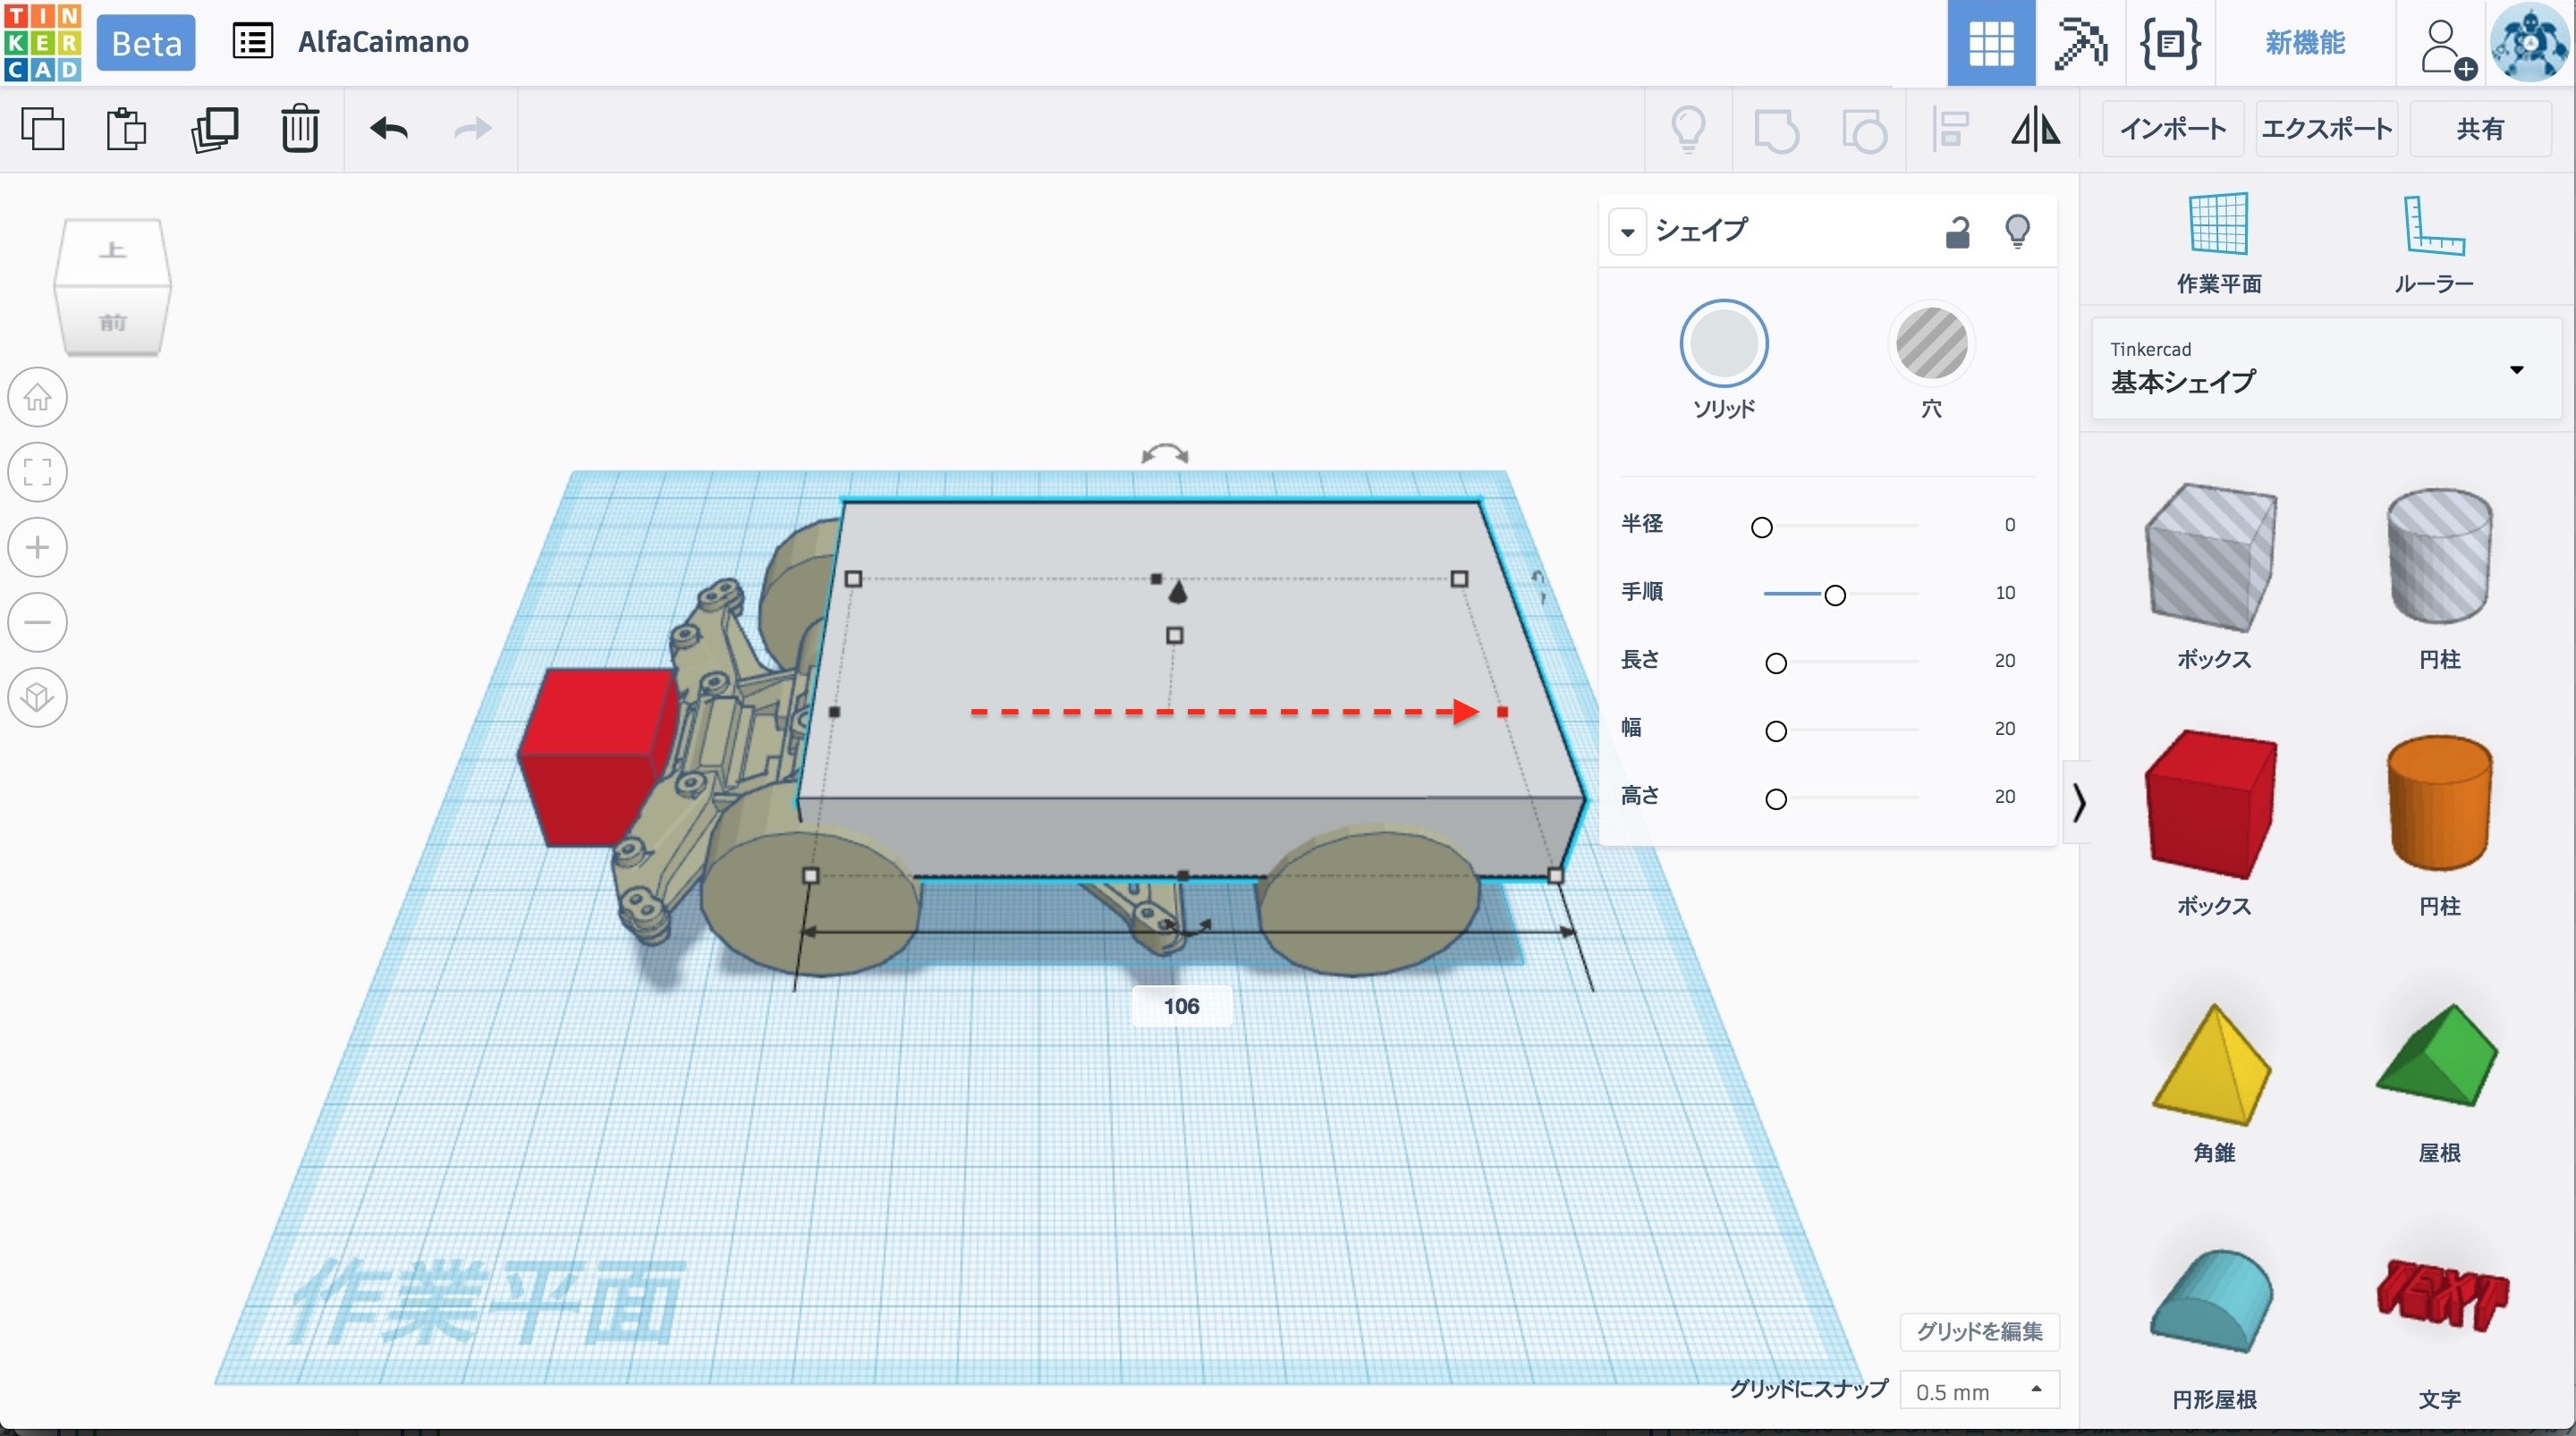Click the Fit all in view icon
This screenshot has height=1436, width=2576.
[x=38, y=472]
